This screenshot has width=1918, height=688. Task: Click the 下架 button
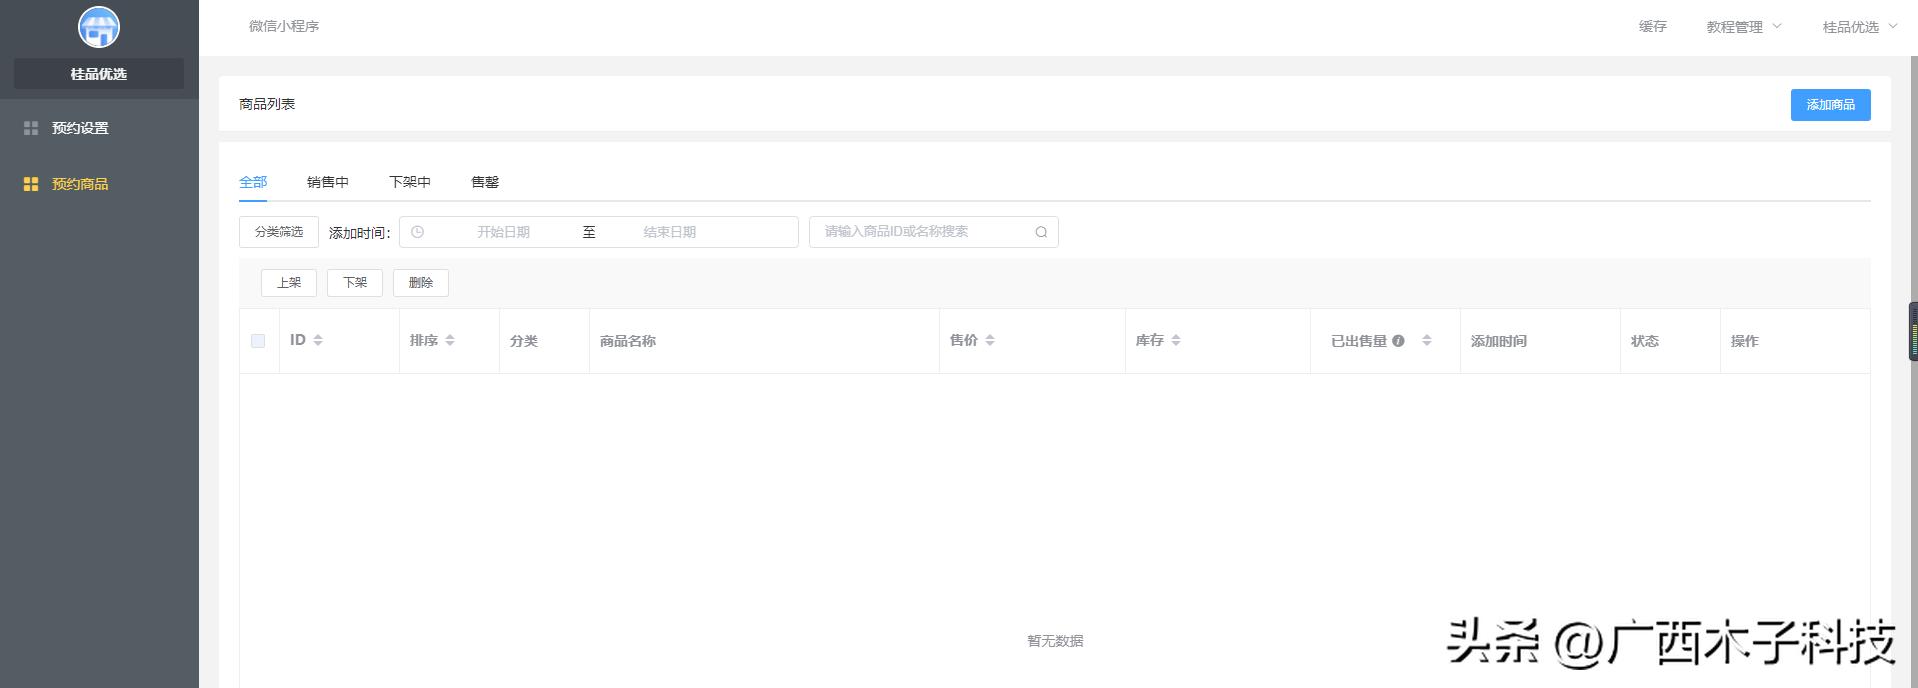(355, 283)
